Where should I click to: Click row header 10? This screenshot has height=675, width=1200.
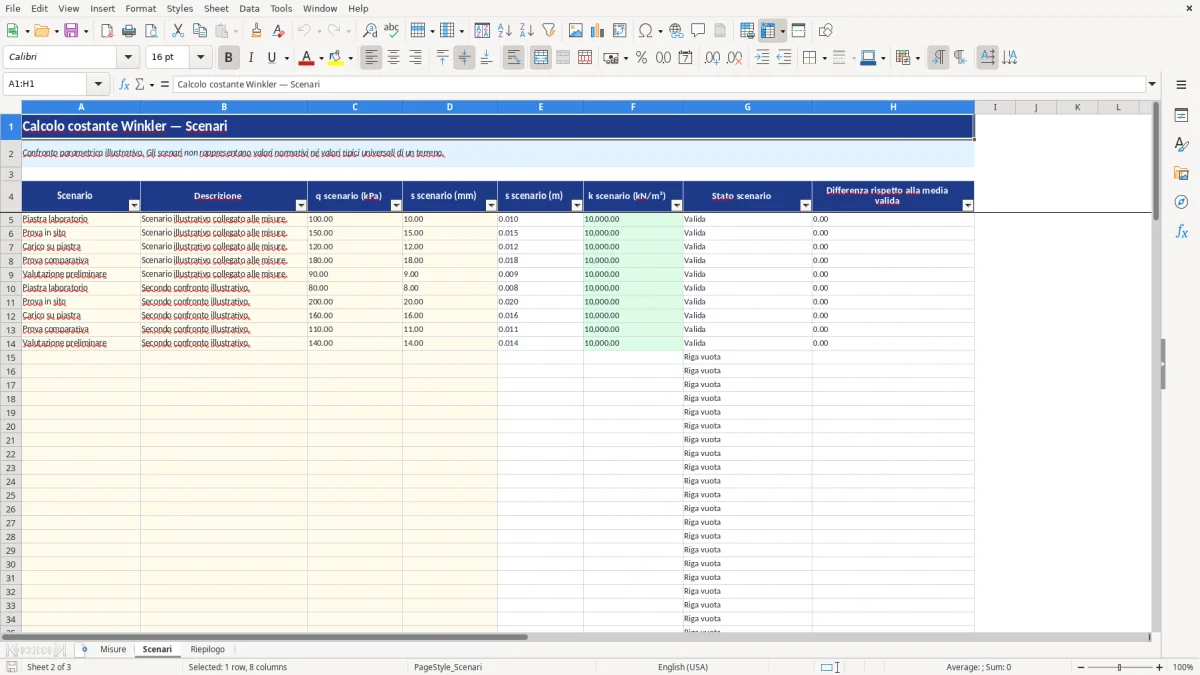(x=11, y=288)
